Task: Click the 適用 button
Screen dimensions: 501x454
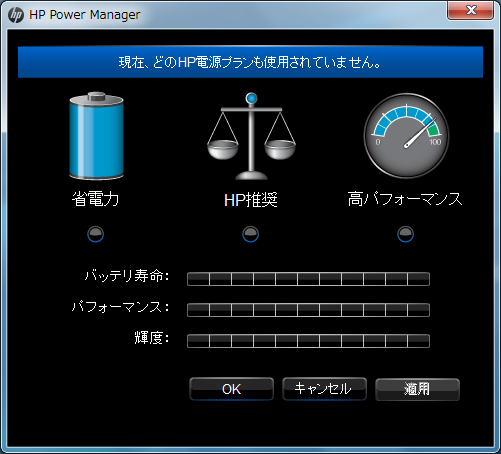Action: pos(417,389)
